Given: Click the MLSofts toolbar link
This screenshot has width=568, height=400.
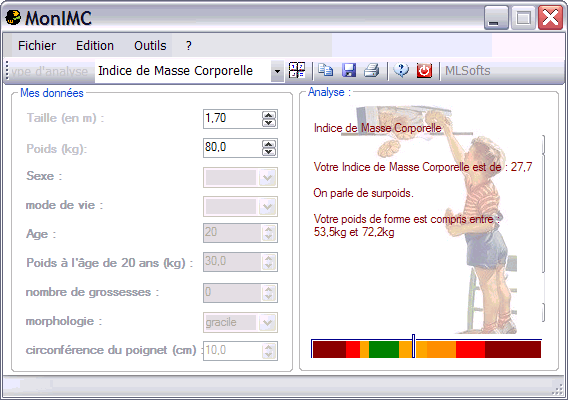Looking at the screenshot, I should click(x=468, y=71).
